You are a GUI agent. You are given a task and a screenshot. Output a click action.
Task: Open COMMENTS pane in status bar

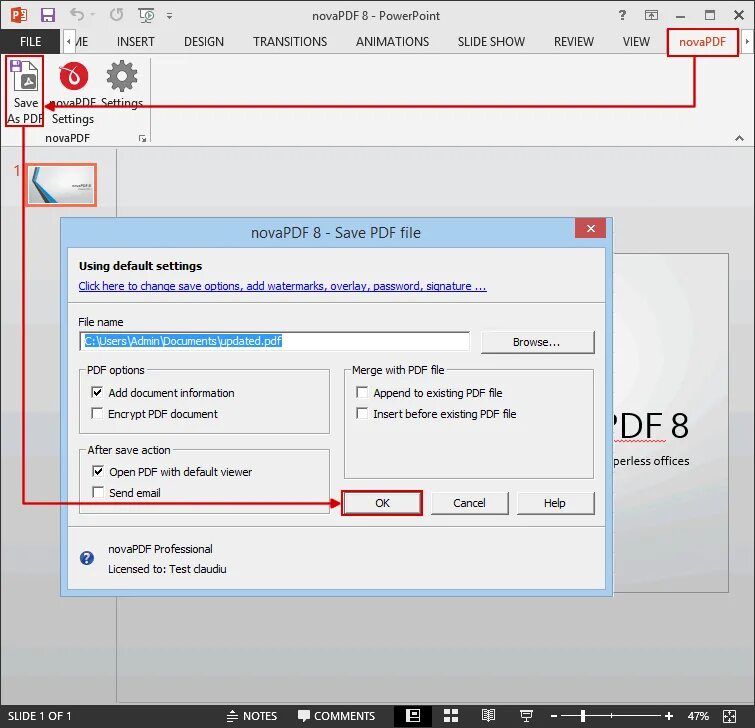click(336, 716)
